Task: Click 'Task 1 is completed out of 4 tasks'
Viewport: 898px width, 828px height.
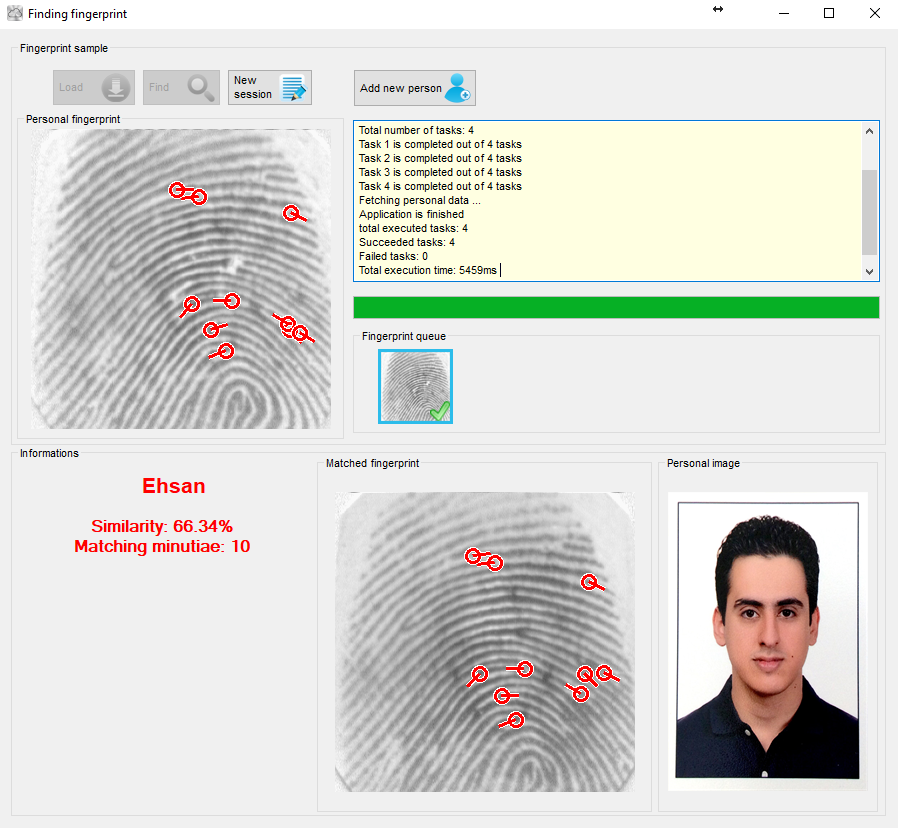Action: 440,144
